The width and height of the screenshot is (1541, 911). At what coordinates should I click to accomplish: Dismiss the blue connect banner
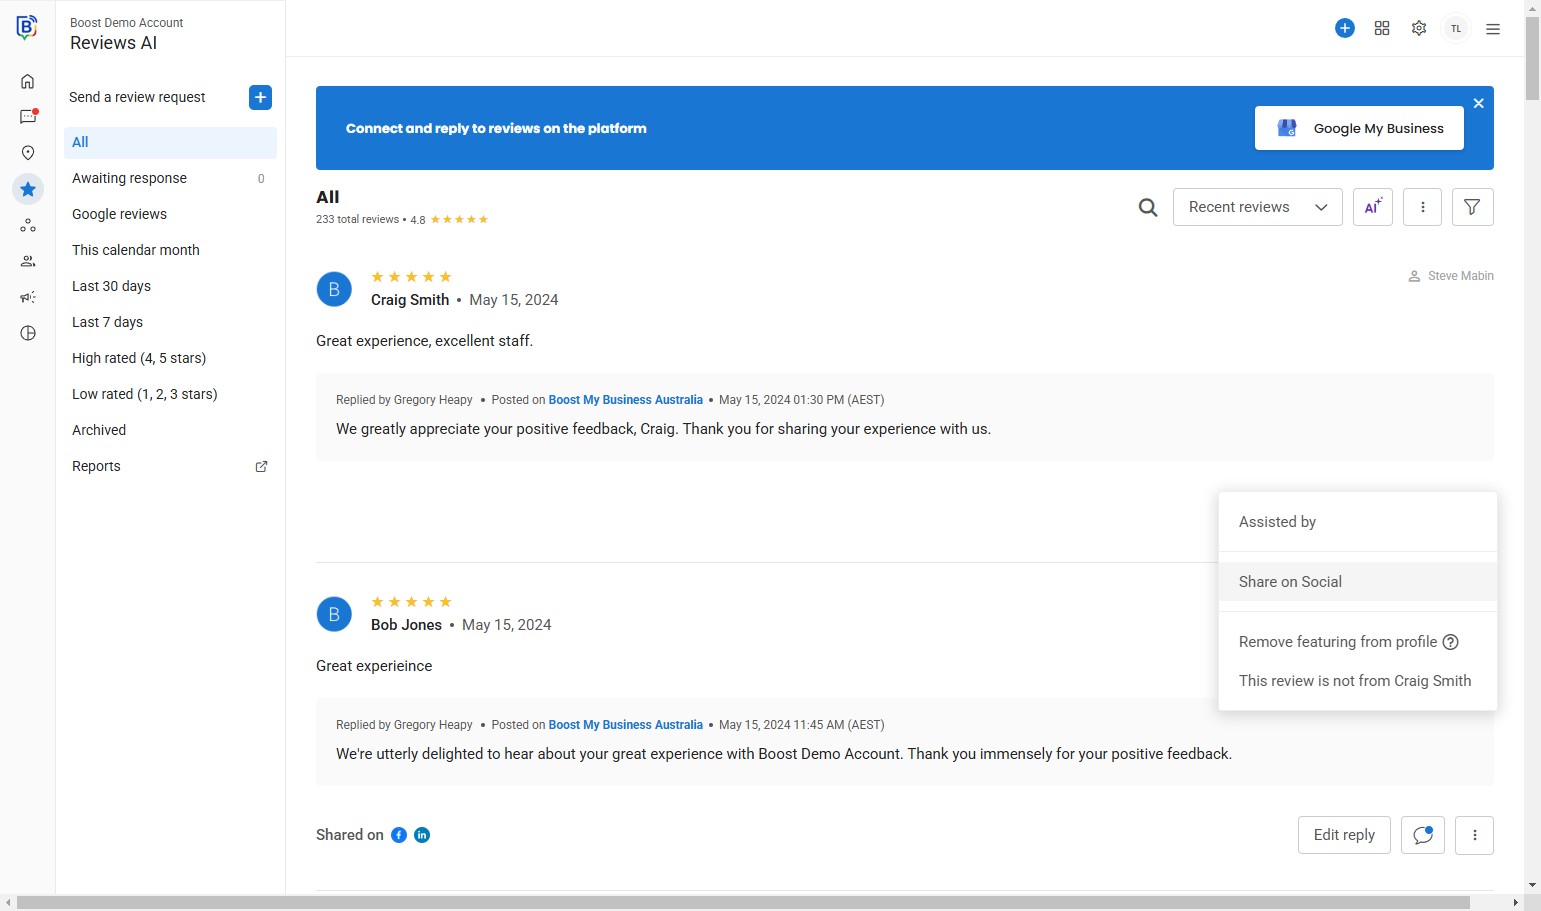tap(1478, 103)
